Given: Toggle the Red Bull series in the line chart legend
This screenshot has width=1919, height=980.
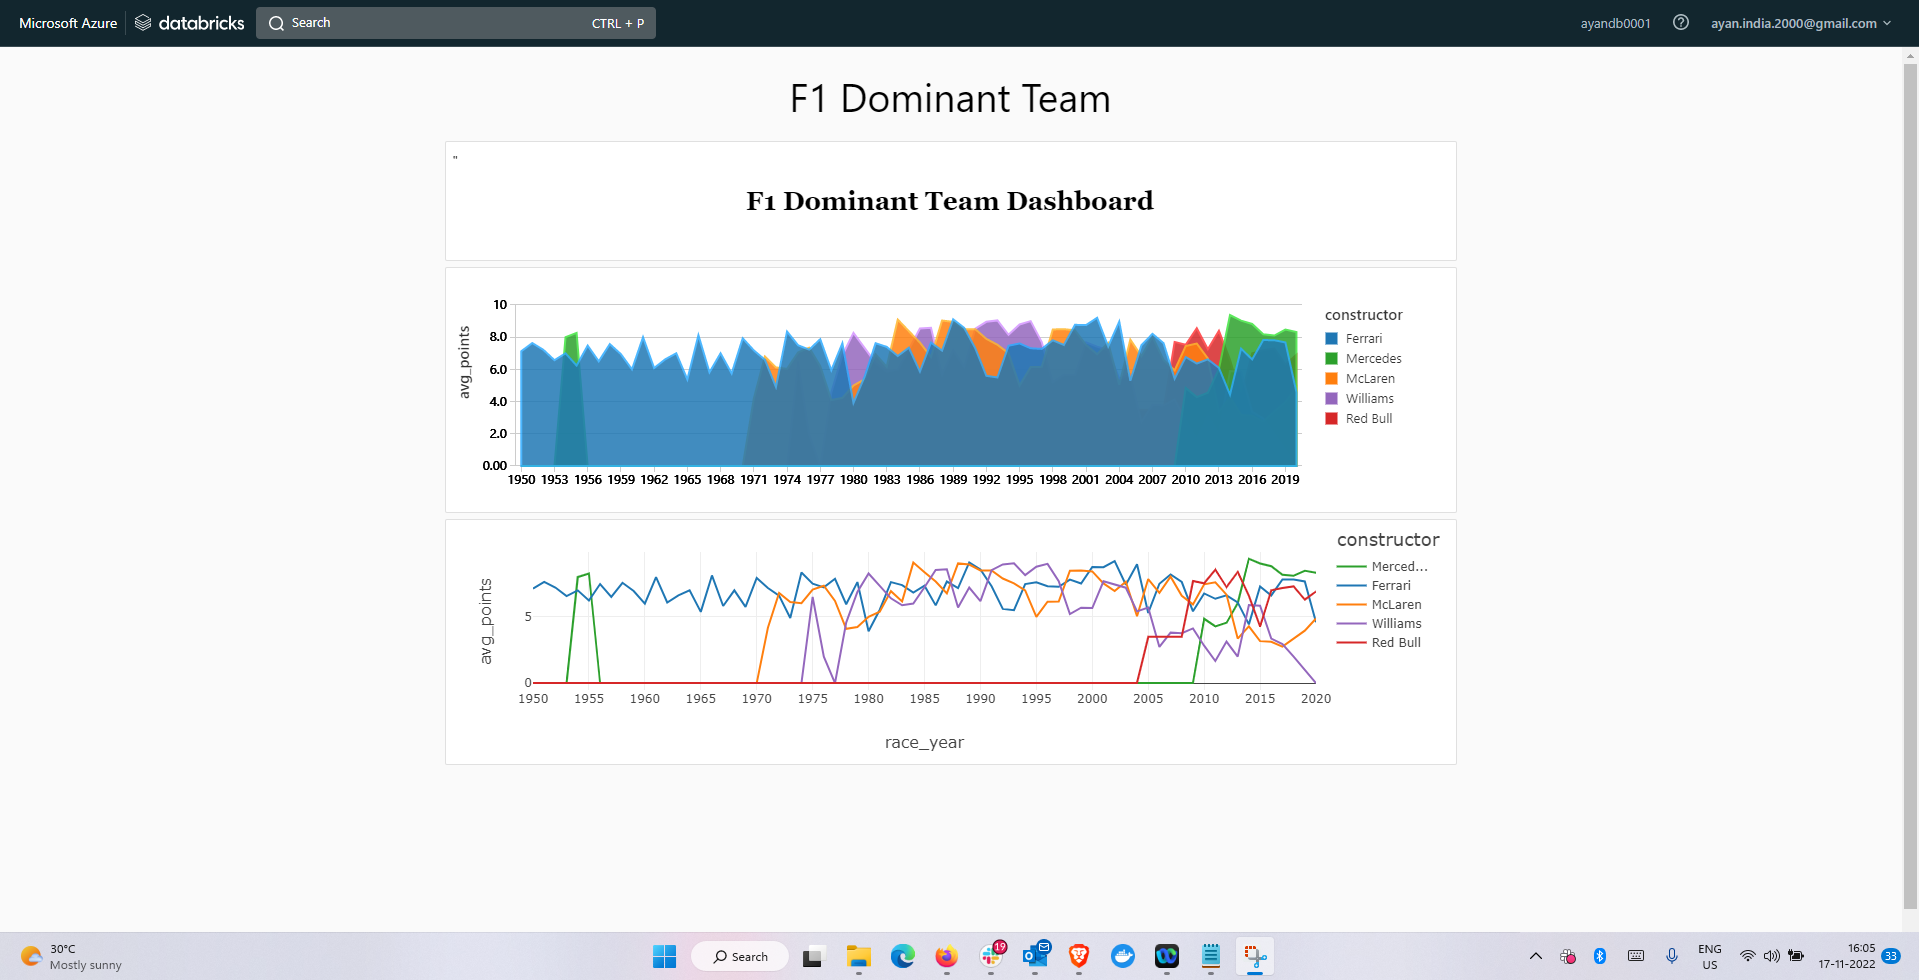Looking at the screenshot, I should click(1396, 642).
